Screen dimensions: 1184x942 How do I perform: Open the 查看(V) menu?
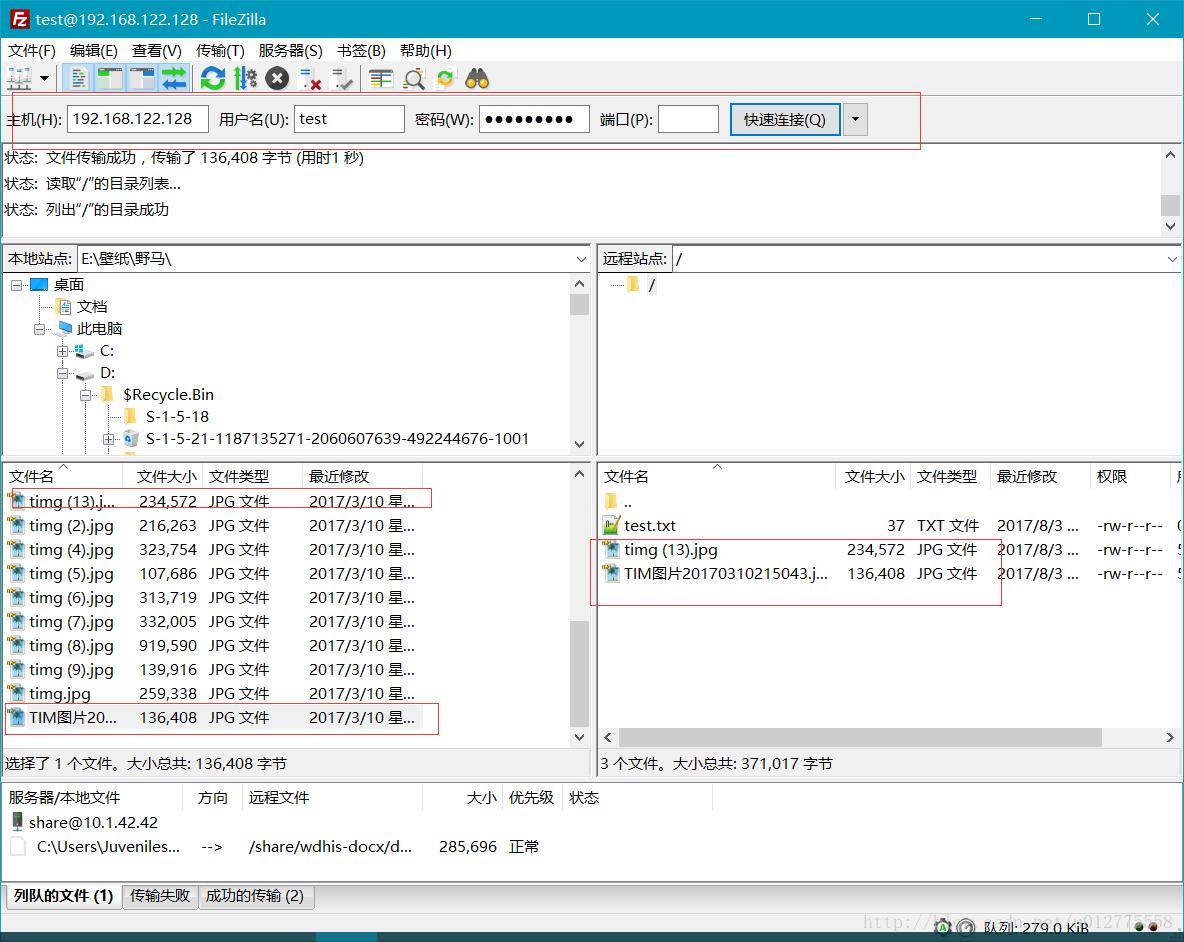click(x=156, y=51)
